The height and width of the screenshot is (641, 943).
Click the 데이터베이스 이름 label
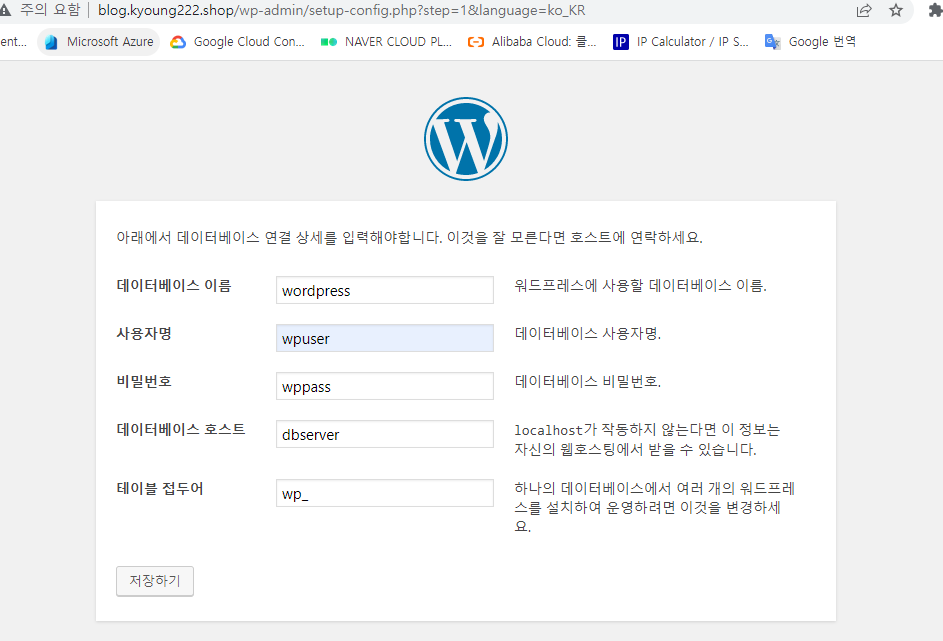(x=174, y=286)
